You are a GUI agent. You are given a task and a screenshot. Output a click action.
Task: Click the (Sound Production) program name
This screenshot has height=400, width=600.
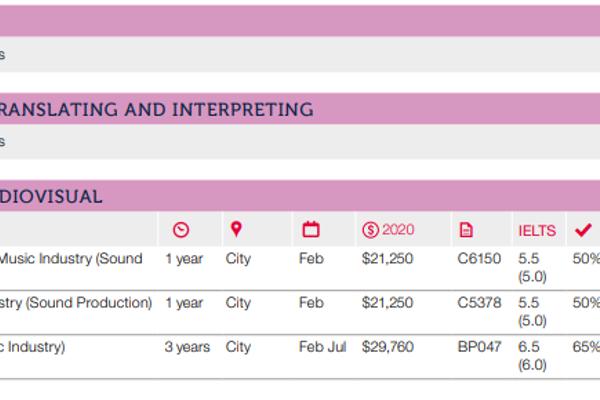coord(76,303)
